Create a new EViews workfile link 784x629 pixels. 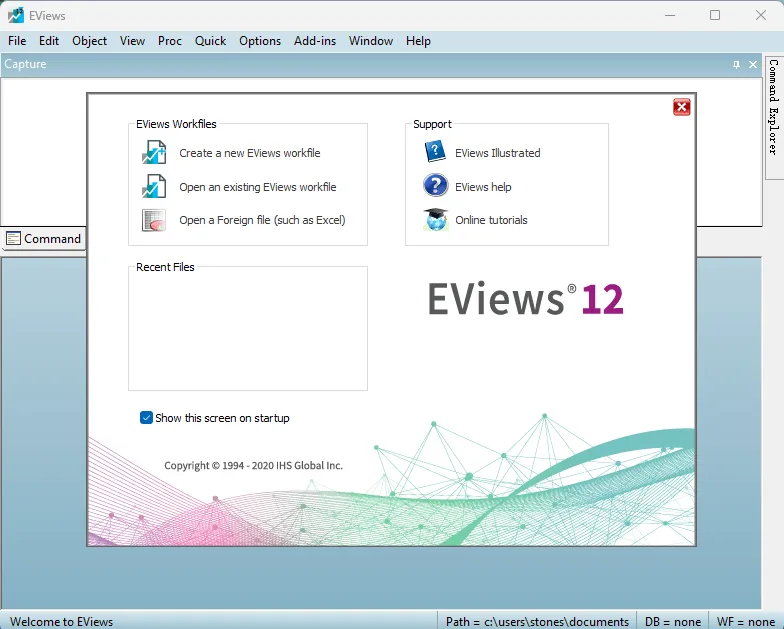pyautogui.click(x=250, y=153)
